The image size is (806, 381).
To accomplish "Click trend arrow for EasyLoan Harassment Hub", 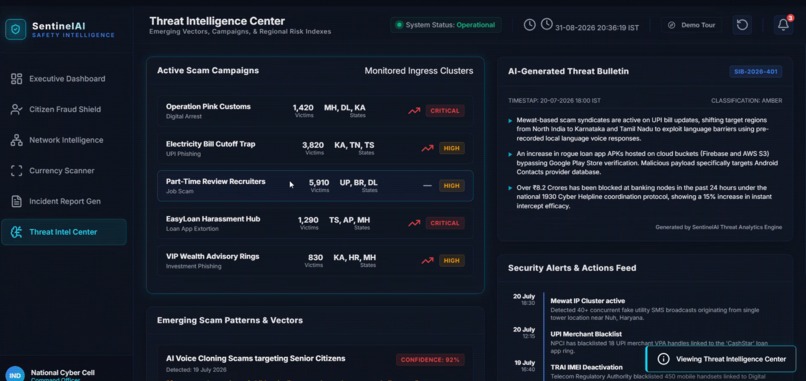I will (414, 223).
